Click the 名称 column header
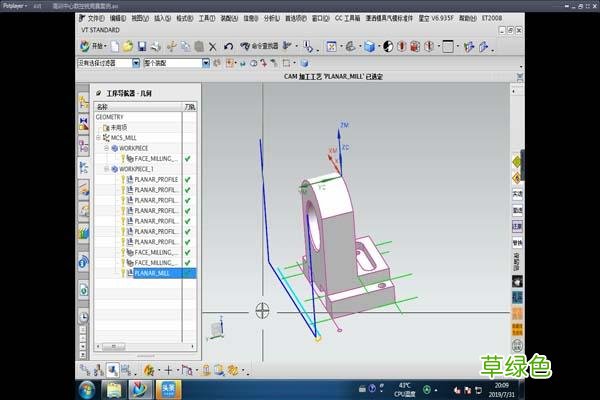The width and height of the screenshot is (600, 400). pyautogui.click(x=103, y=105)
